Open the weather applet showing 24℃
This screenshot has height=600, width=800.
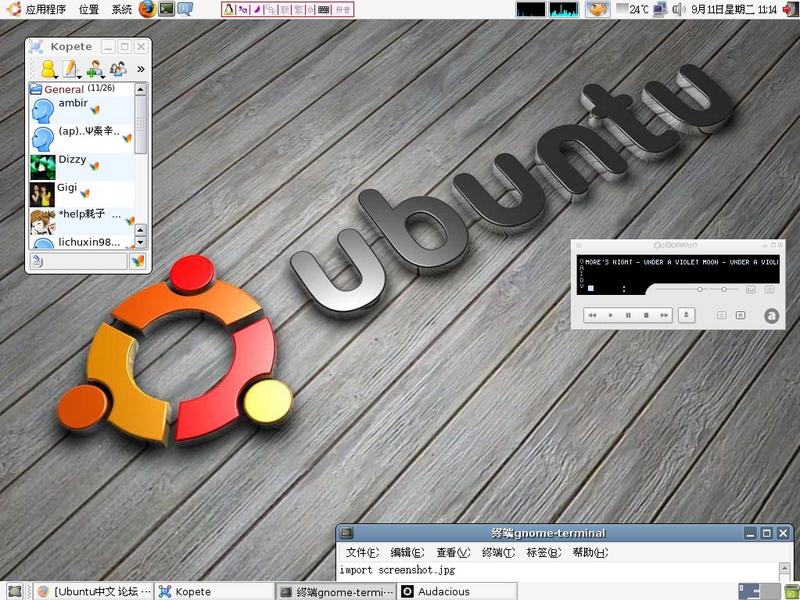(632, 9)
